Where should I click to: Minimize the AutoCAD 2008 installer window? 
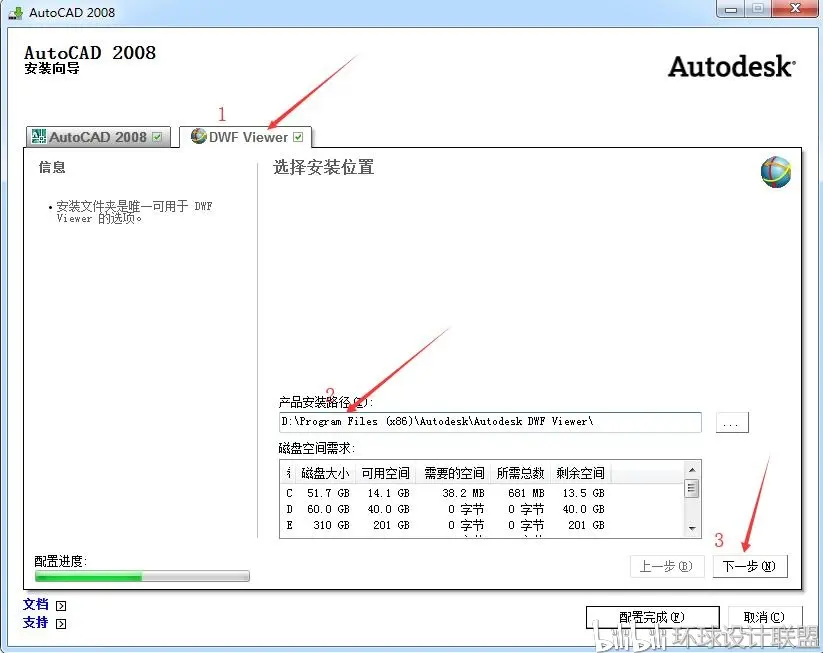[x=731, y=9]
